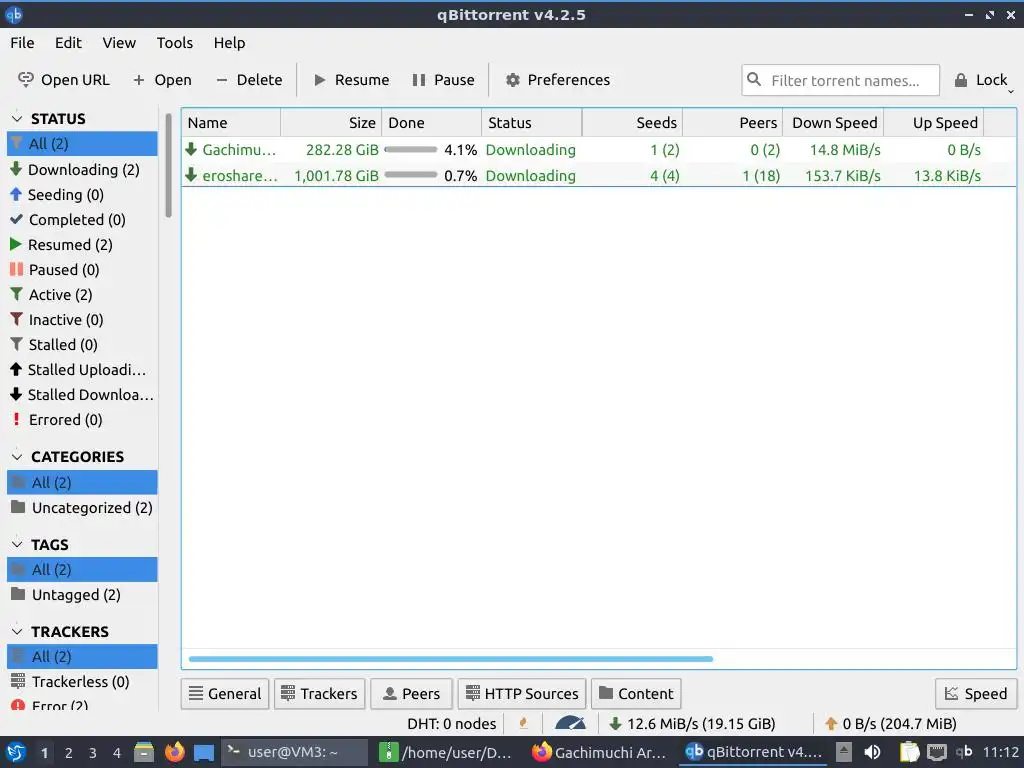Click the download arrow icon of Gachimu torrent
Screen dimensions: 1024x768
pyautogui.click(x=191, y=150)
